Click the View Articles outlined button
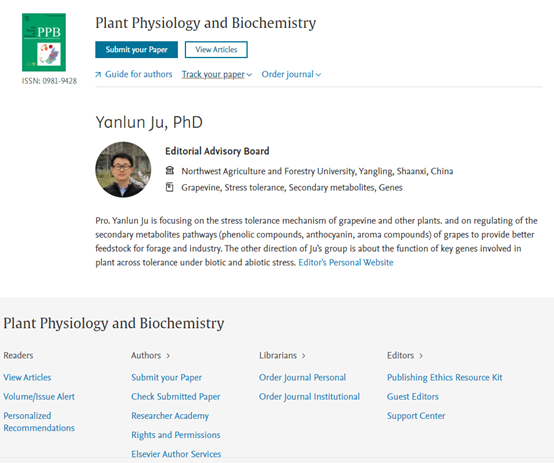Screen dimensions: 554x463 click(216, 49)
